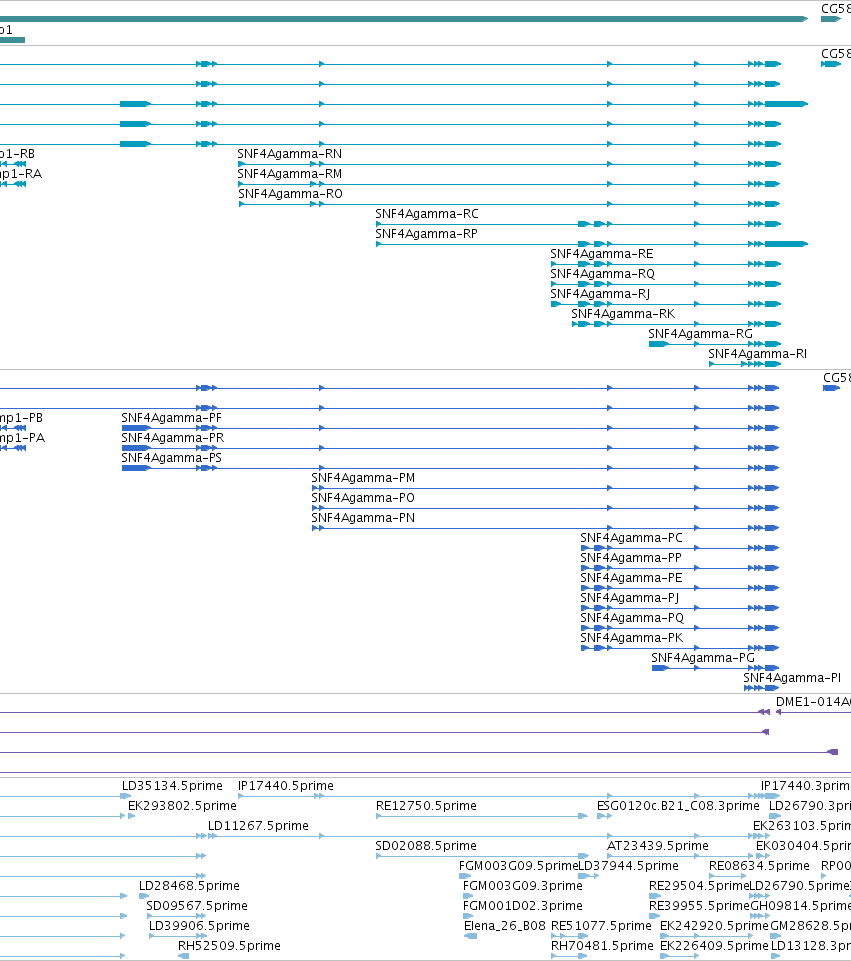Select the RE12750.5prime EST label
The image size is (851, 961).
click(x=426, y=806)
